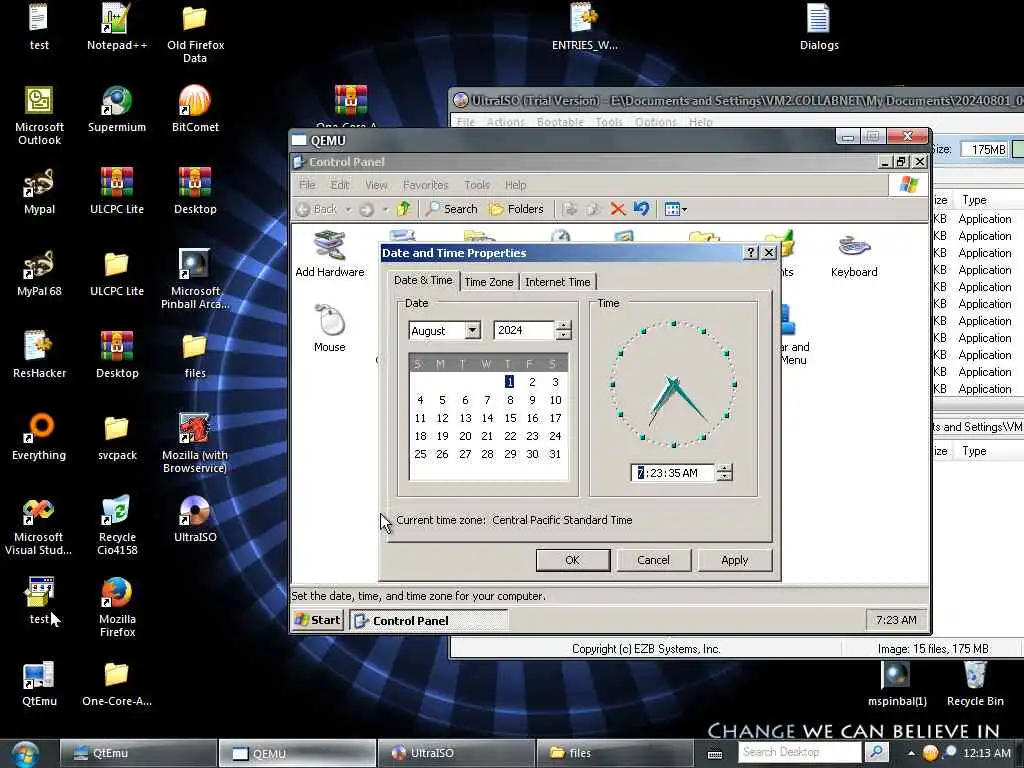Viewport: 1024px width, 768px height.
Task: Click the Undo toolbar icon
Action: tap(641, 209)
